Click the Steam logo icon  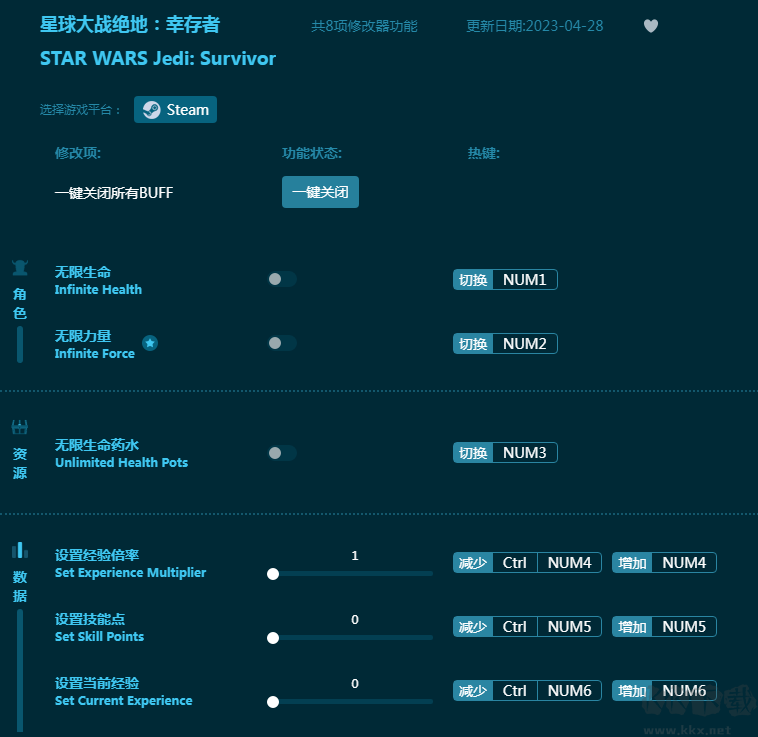pos(151,110)
